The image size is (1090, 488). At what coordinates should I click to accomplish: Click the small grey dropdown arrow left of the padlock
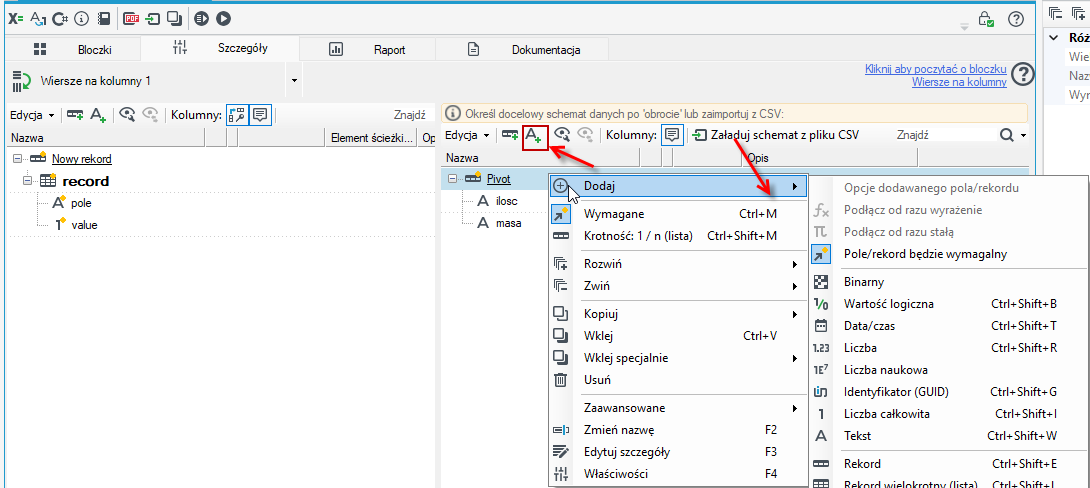(x=964, y=27)
